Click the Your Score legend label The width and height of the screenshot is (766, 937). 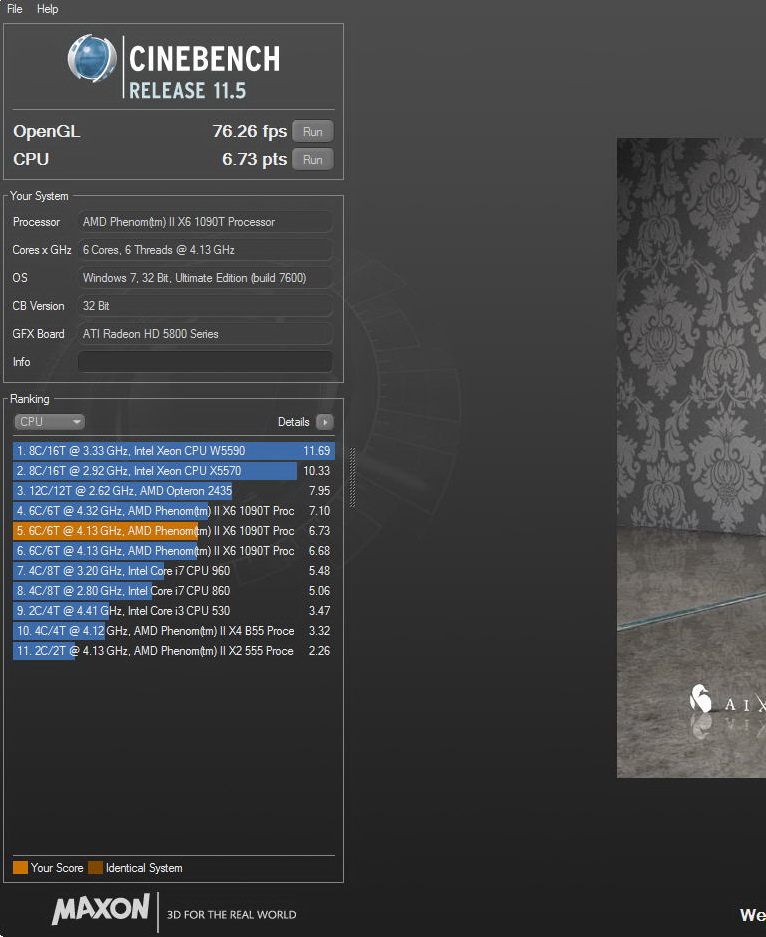pos(57,868)
